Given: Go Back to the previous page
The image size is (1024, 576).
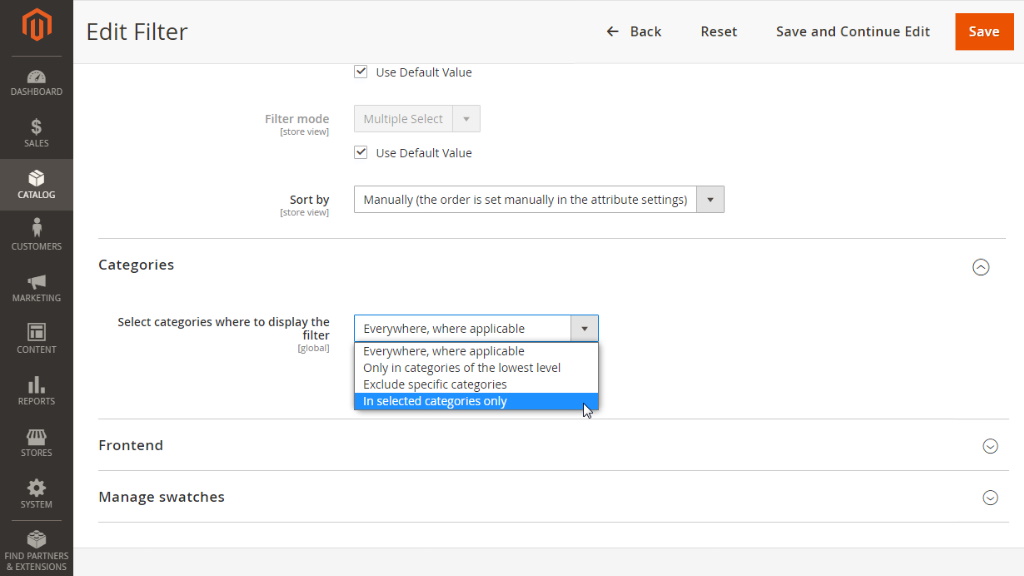Looking at the screenshot, I should tap(633, 31).
